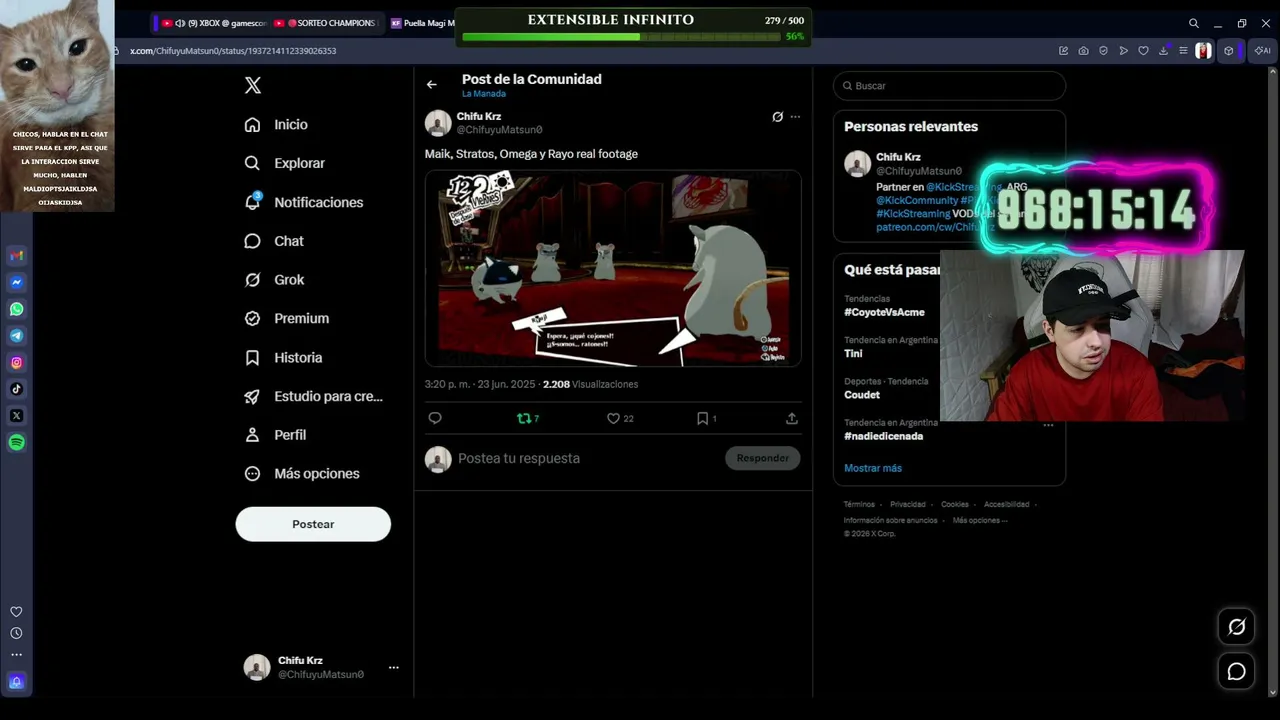
Task: Open the browser profile avatar
Action: coord(1204,51)
